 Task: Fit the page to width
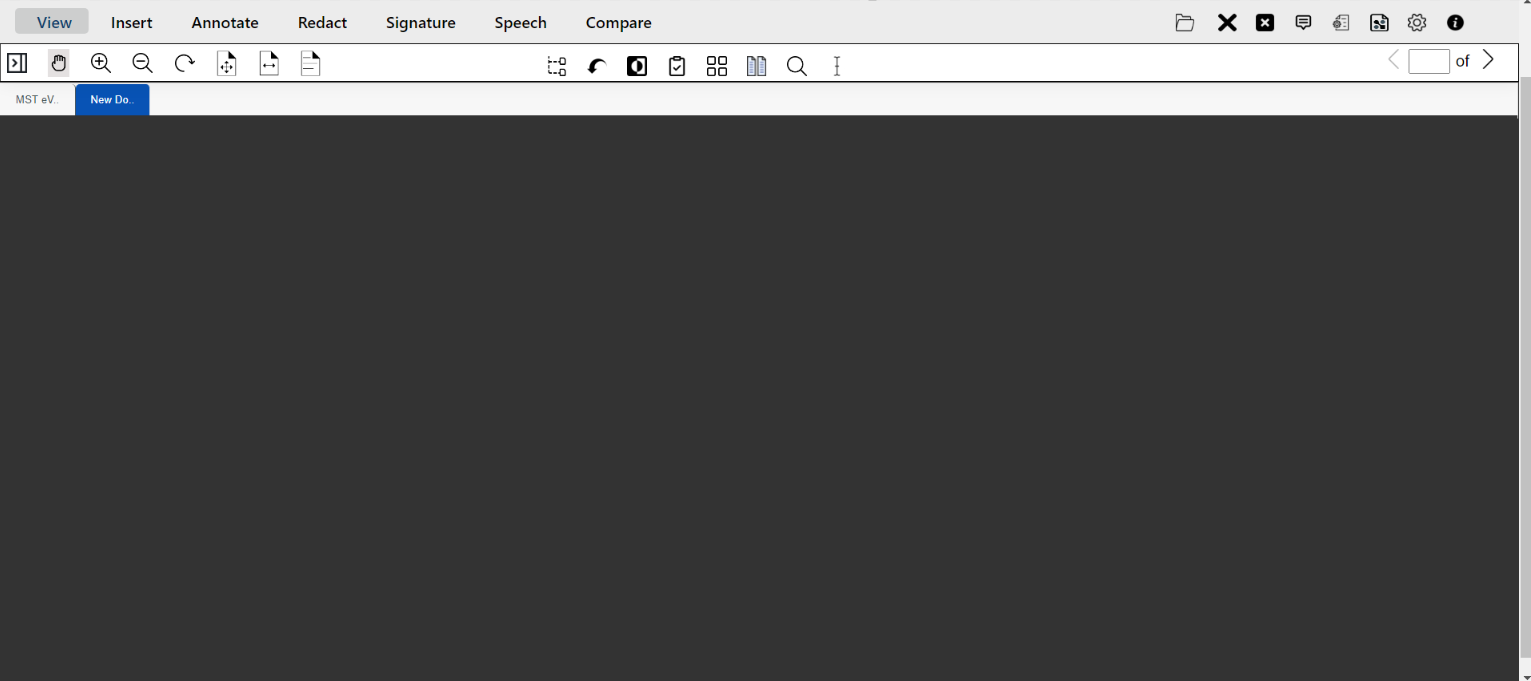[x=269, y=63]
